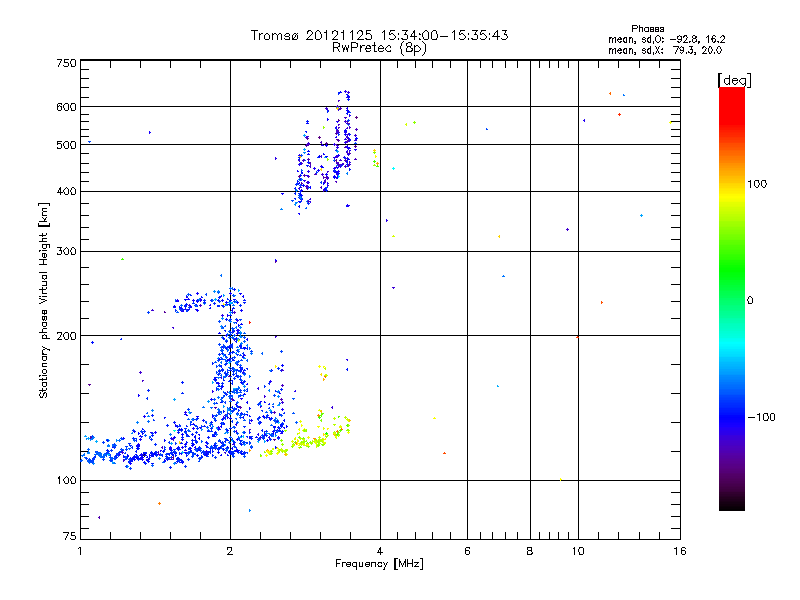Click the 'Phases' header label
The image size is (800, 600).
pos(647,29)
